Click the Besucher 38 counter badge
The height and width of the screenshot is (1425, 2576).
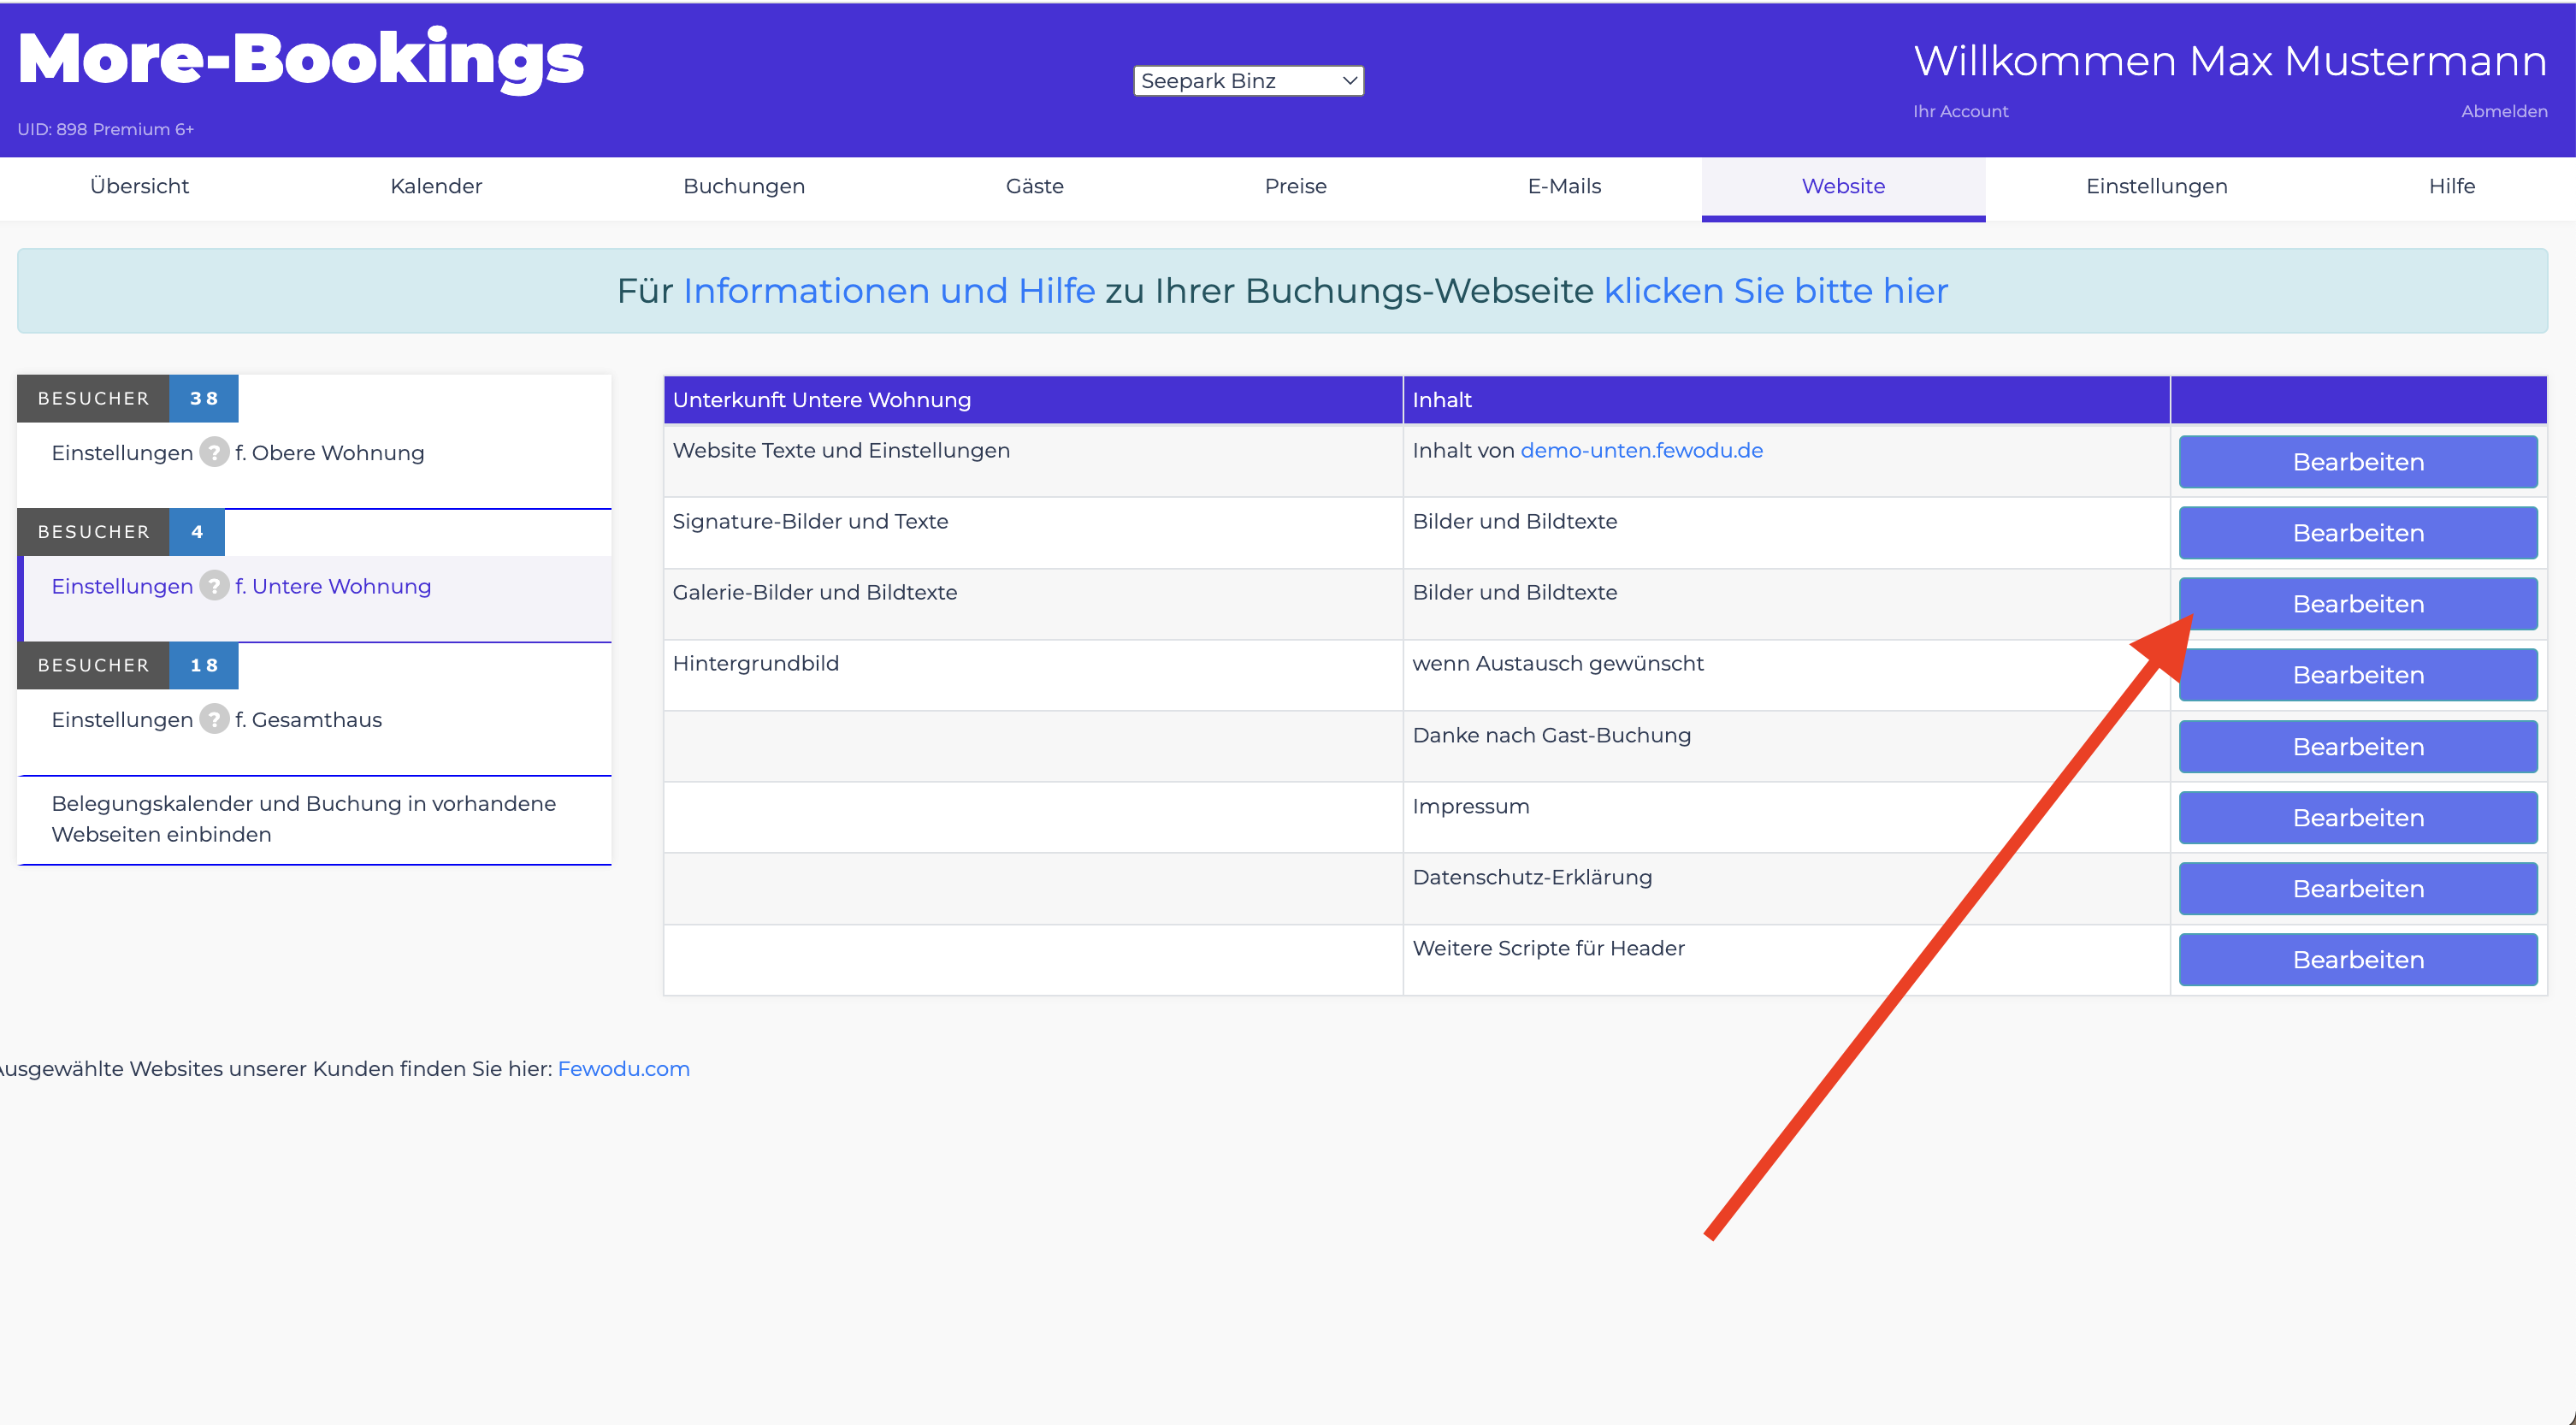(x=128, y=398)
